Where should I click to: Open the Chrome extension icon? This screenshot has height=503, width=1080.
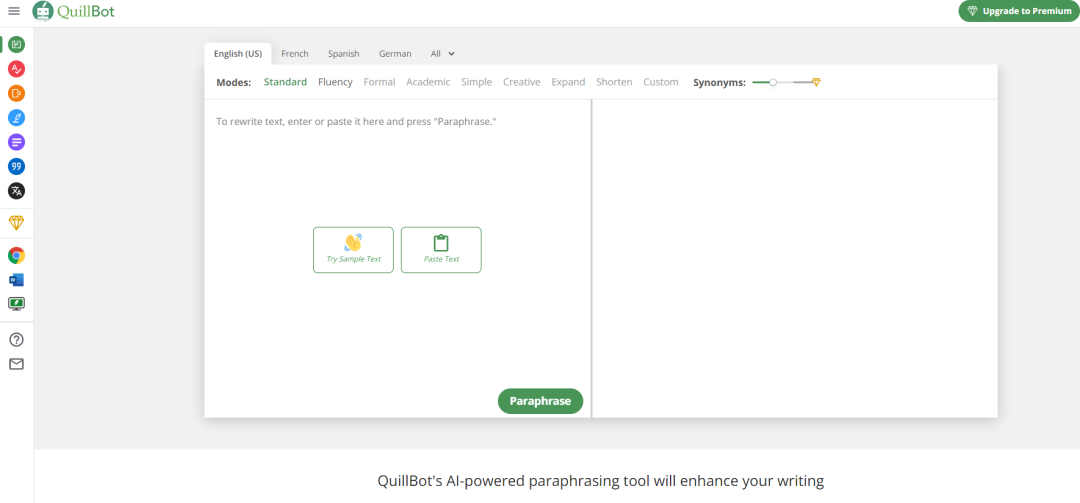[x=17, y=256]
